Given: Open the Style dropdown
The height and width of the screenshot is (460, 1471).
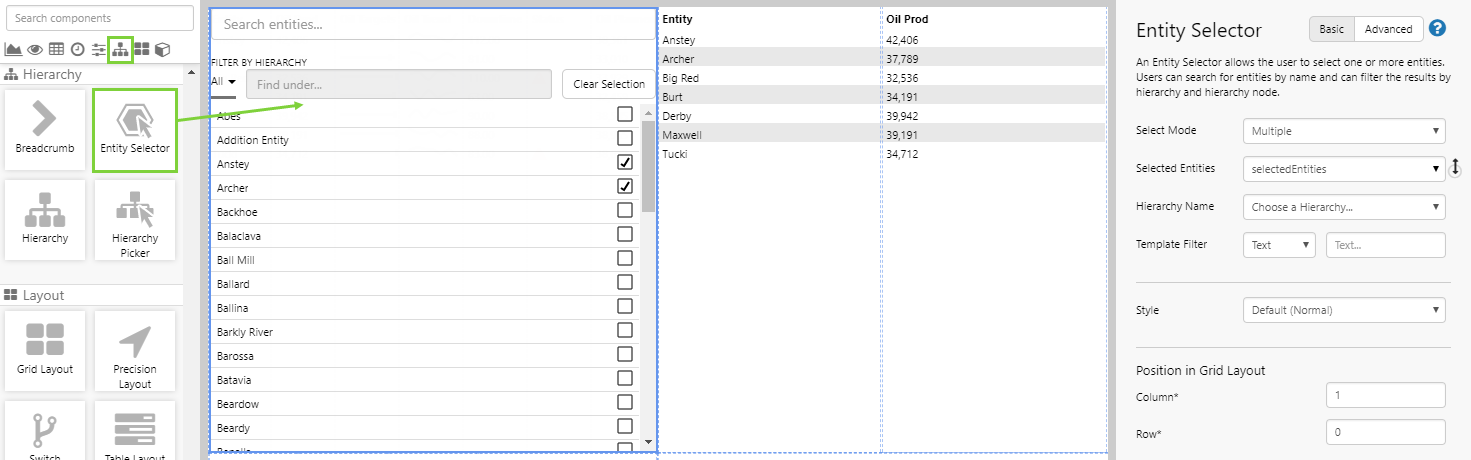Looking at the screenshot, I should coord(1344,310).
